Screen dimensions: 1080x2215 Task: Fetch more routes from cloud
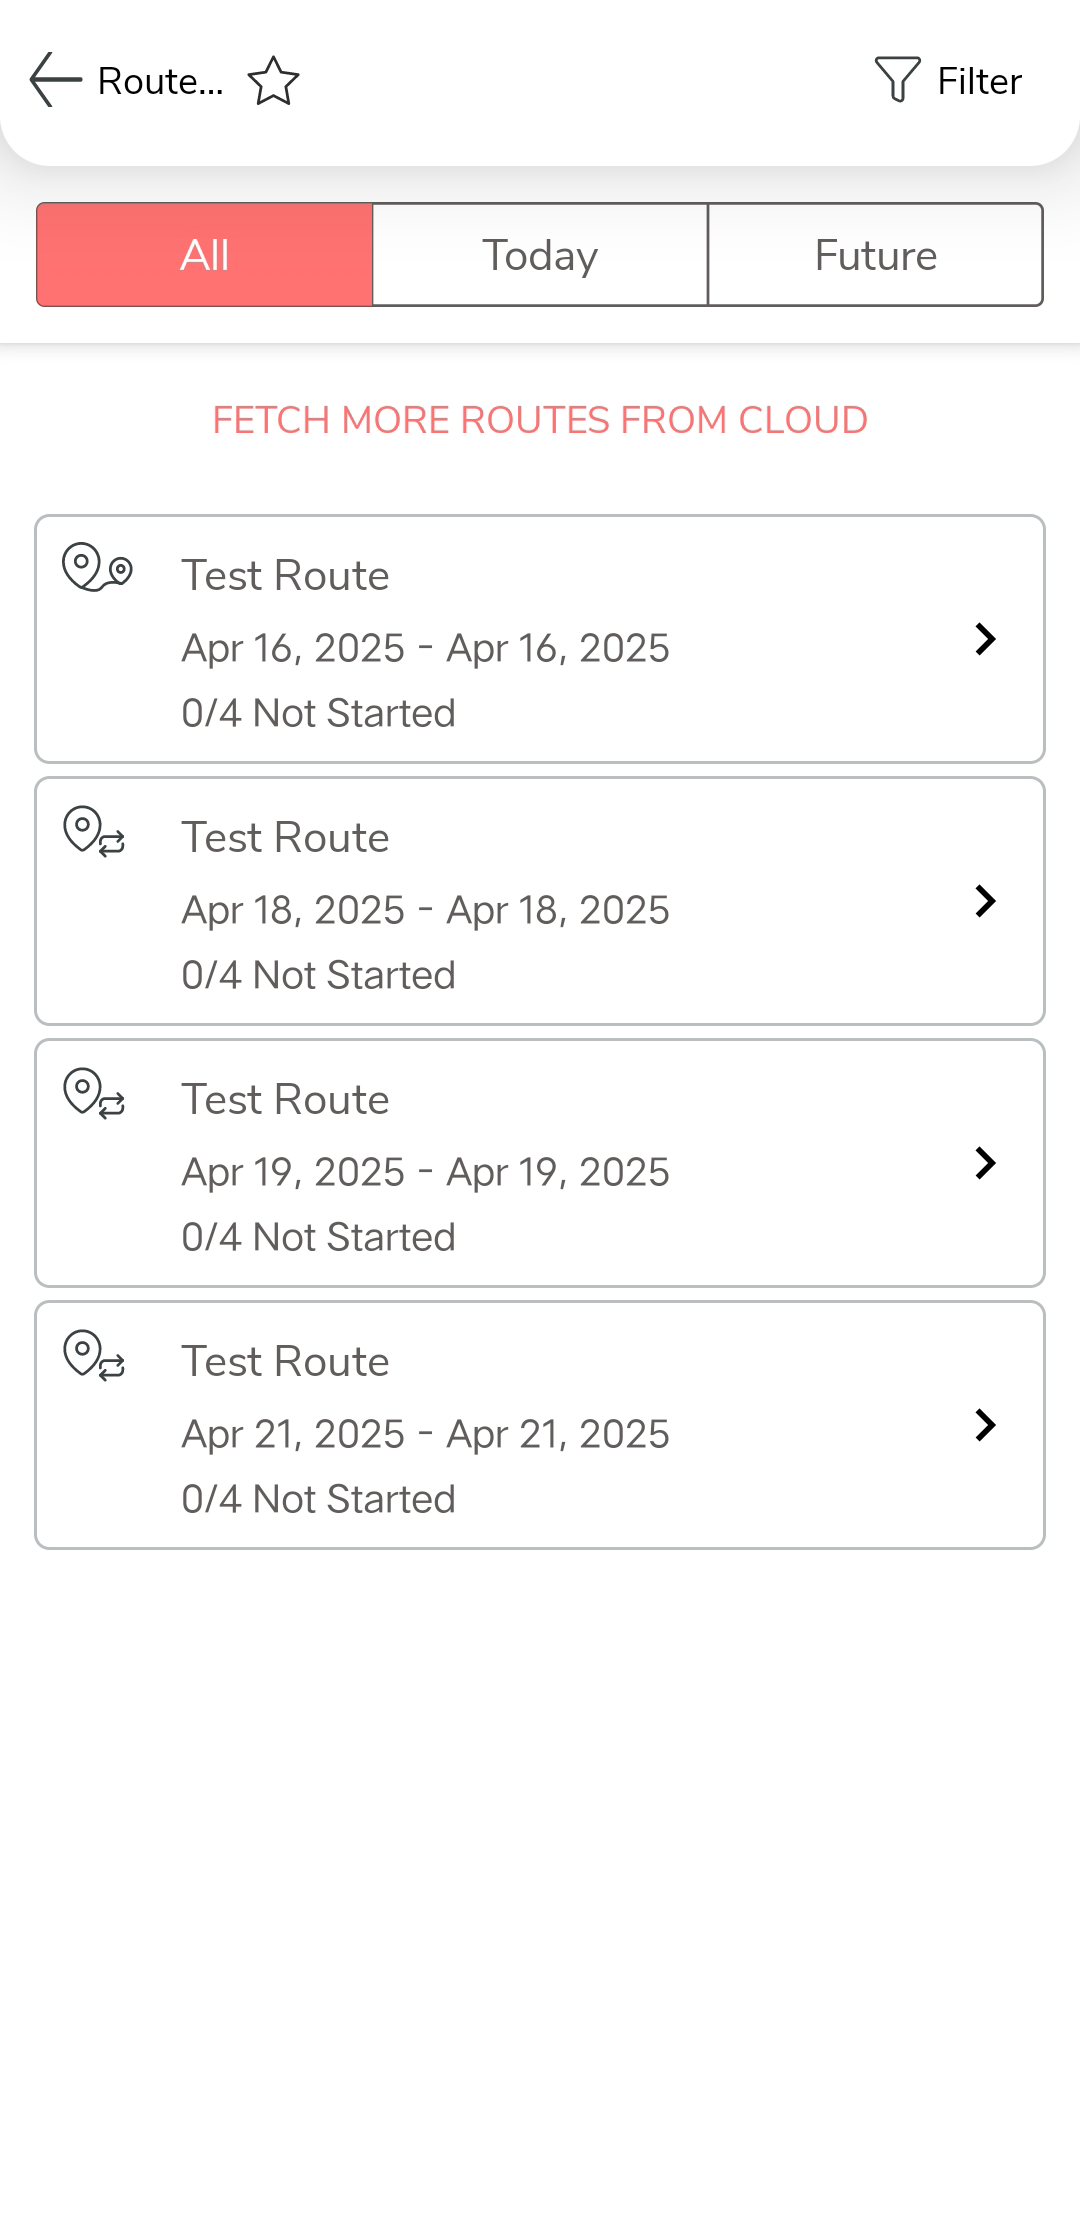click(540, 420)
